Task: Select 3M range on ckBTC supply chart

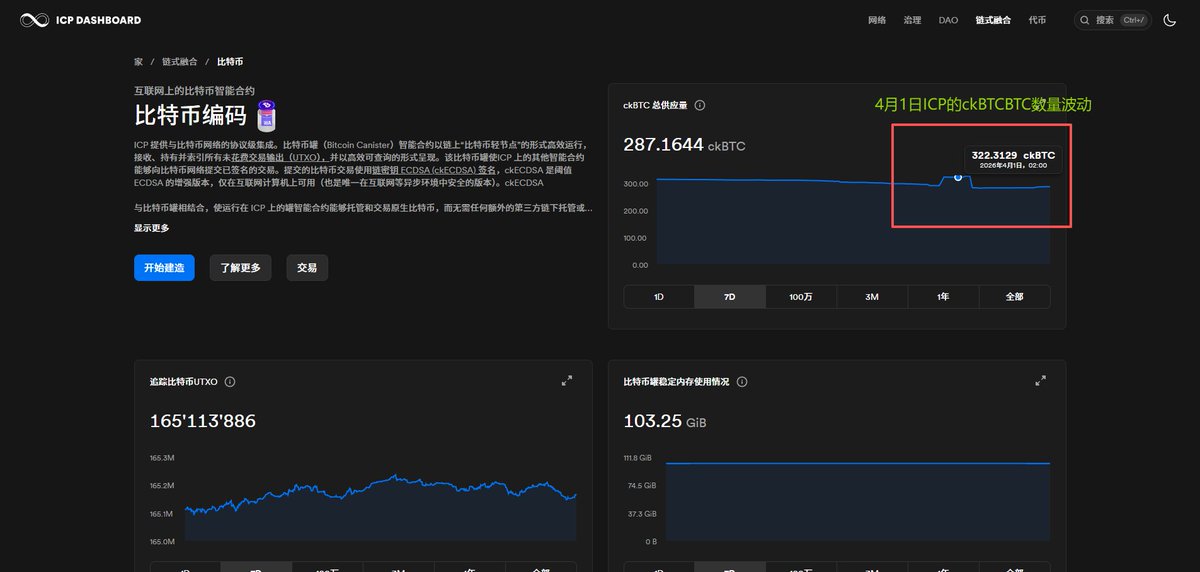Action: tap(872, 297)
